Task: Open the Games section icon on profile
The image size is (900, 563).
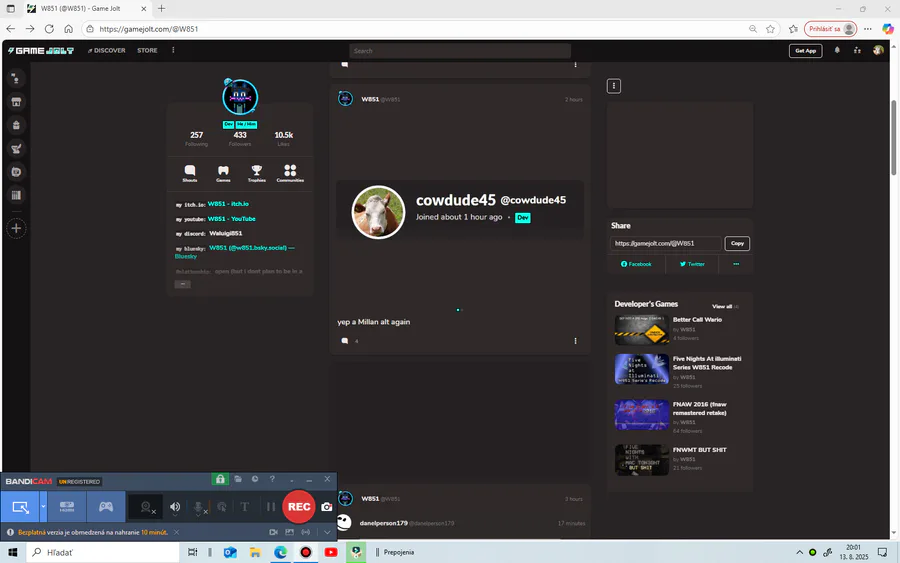Action: [223, 173]
